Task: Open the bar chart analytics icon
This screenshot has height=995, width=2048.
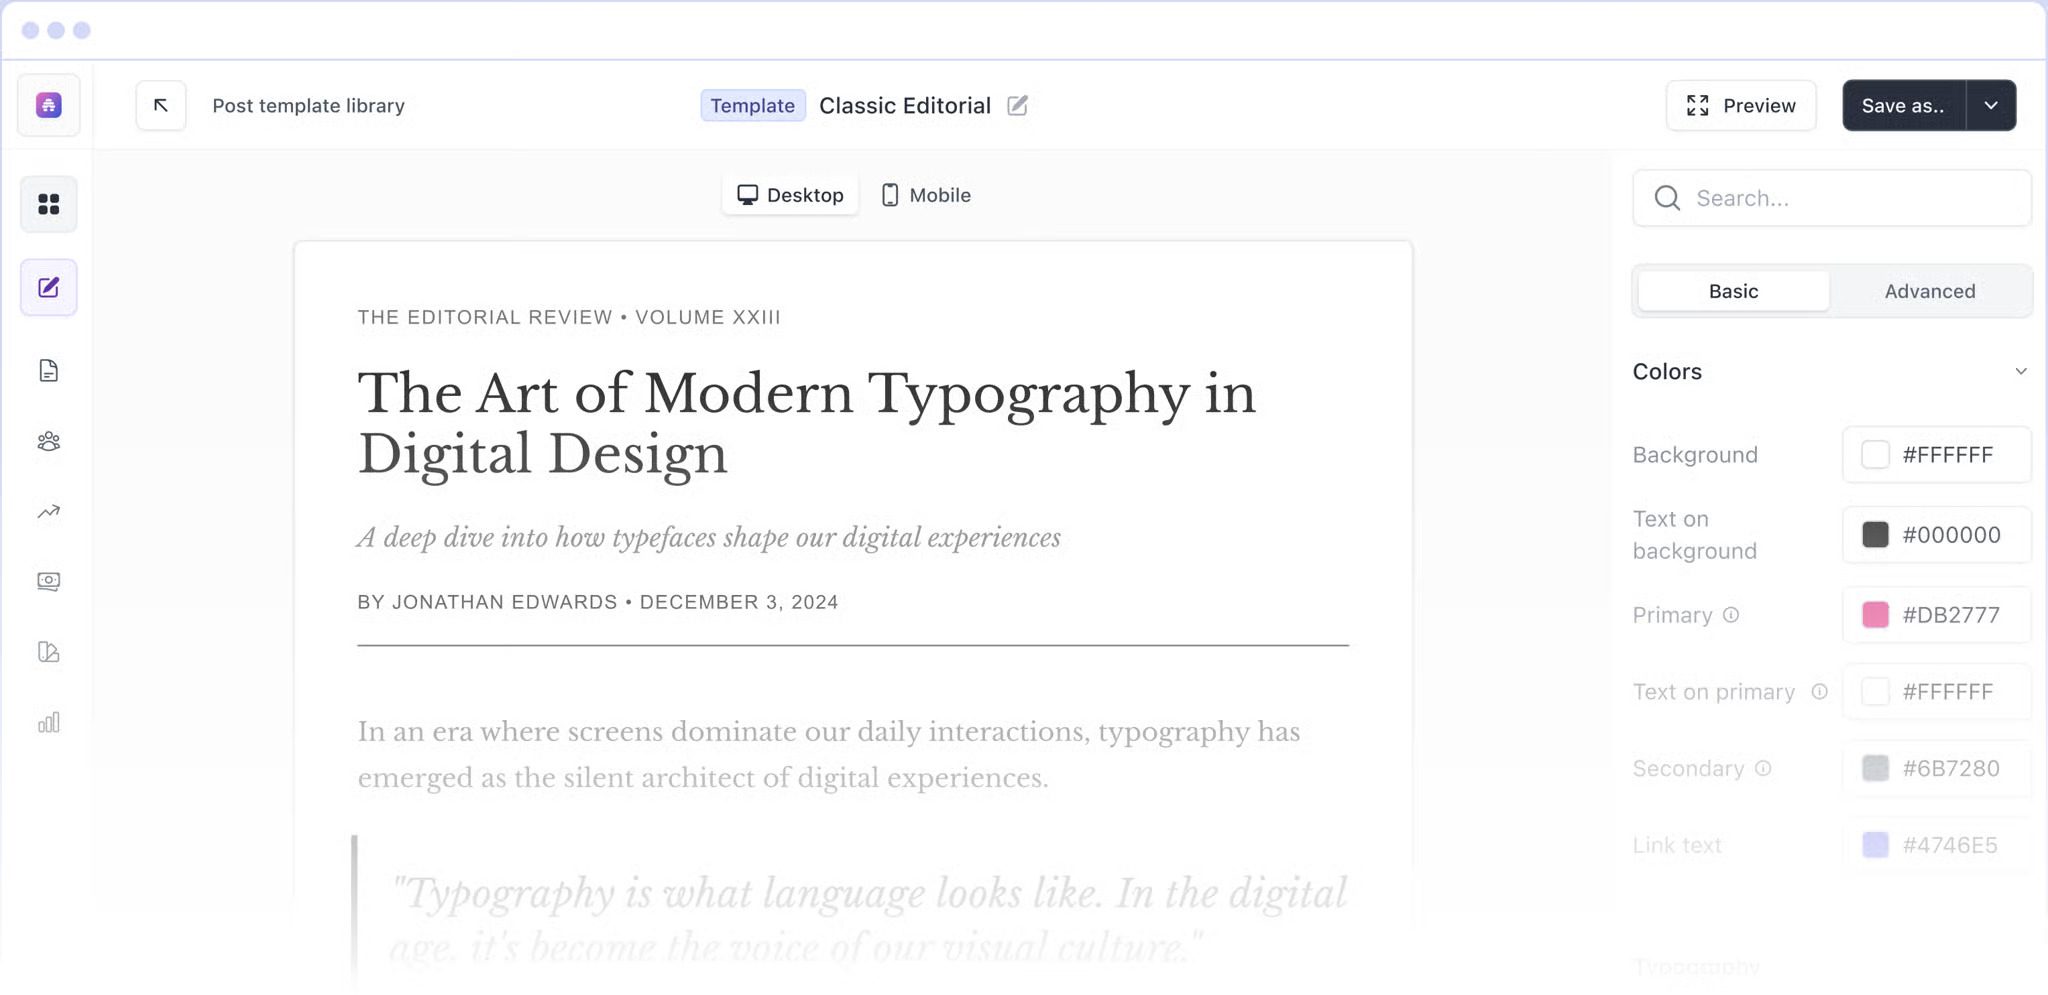Action: pos(49,722)
